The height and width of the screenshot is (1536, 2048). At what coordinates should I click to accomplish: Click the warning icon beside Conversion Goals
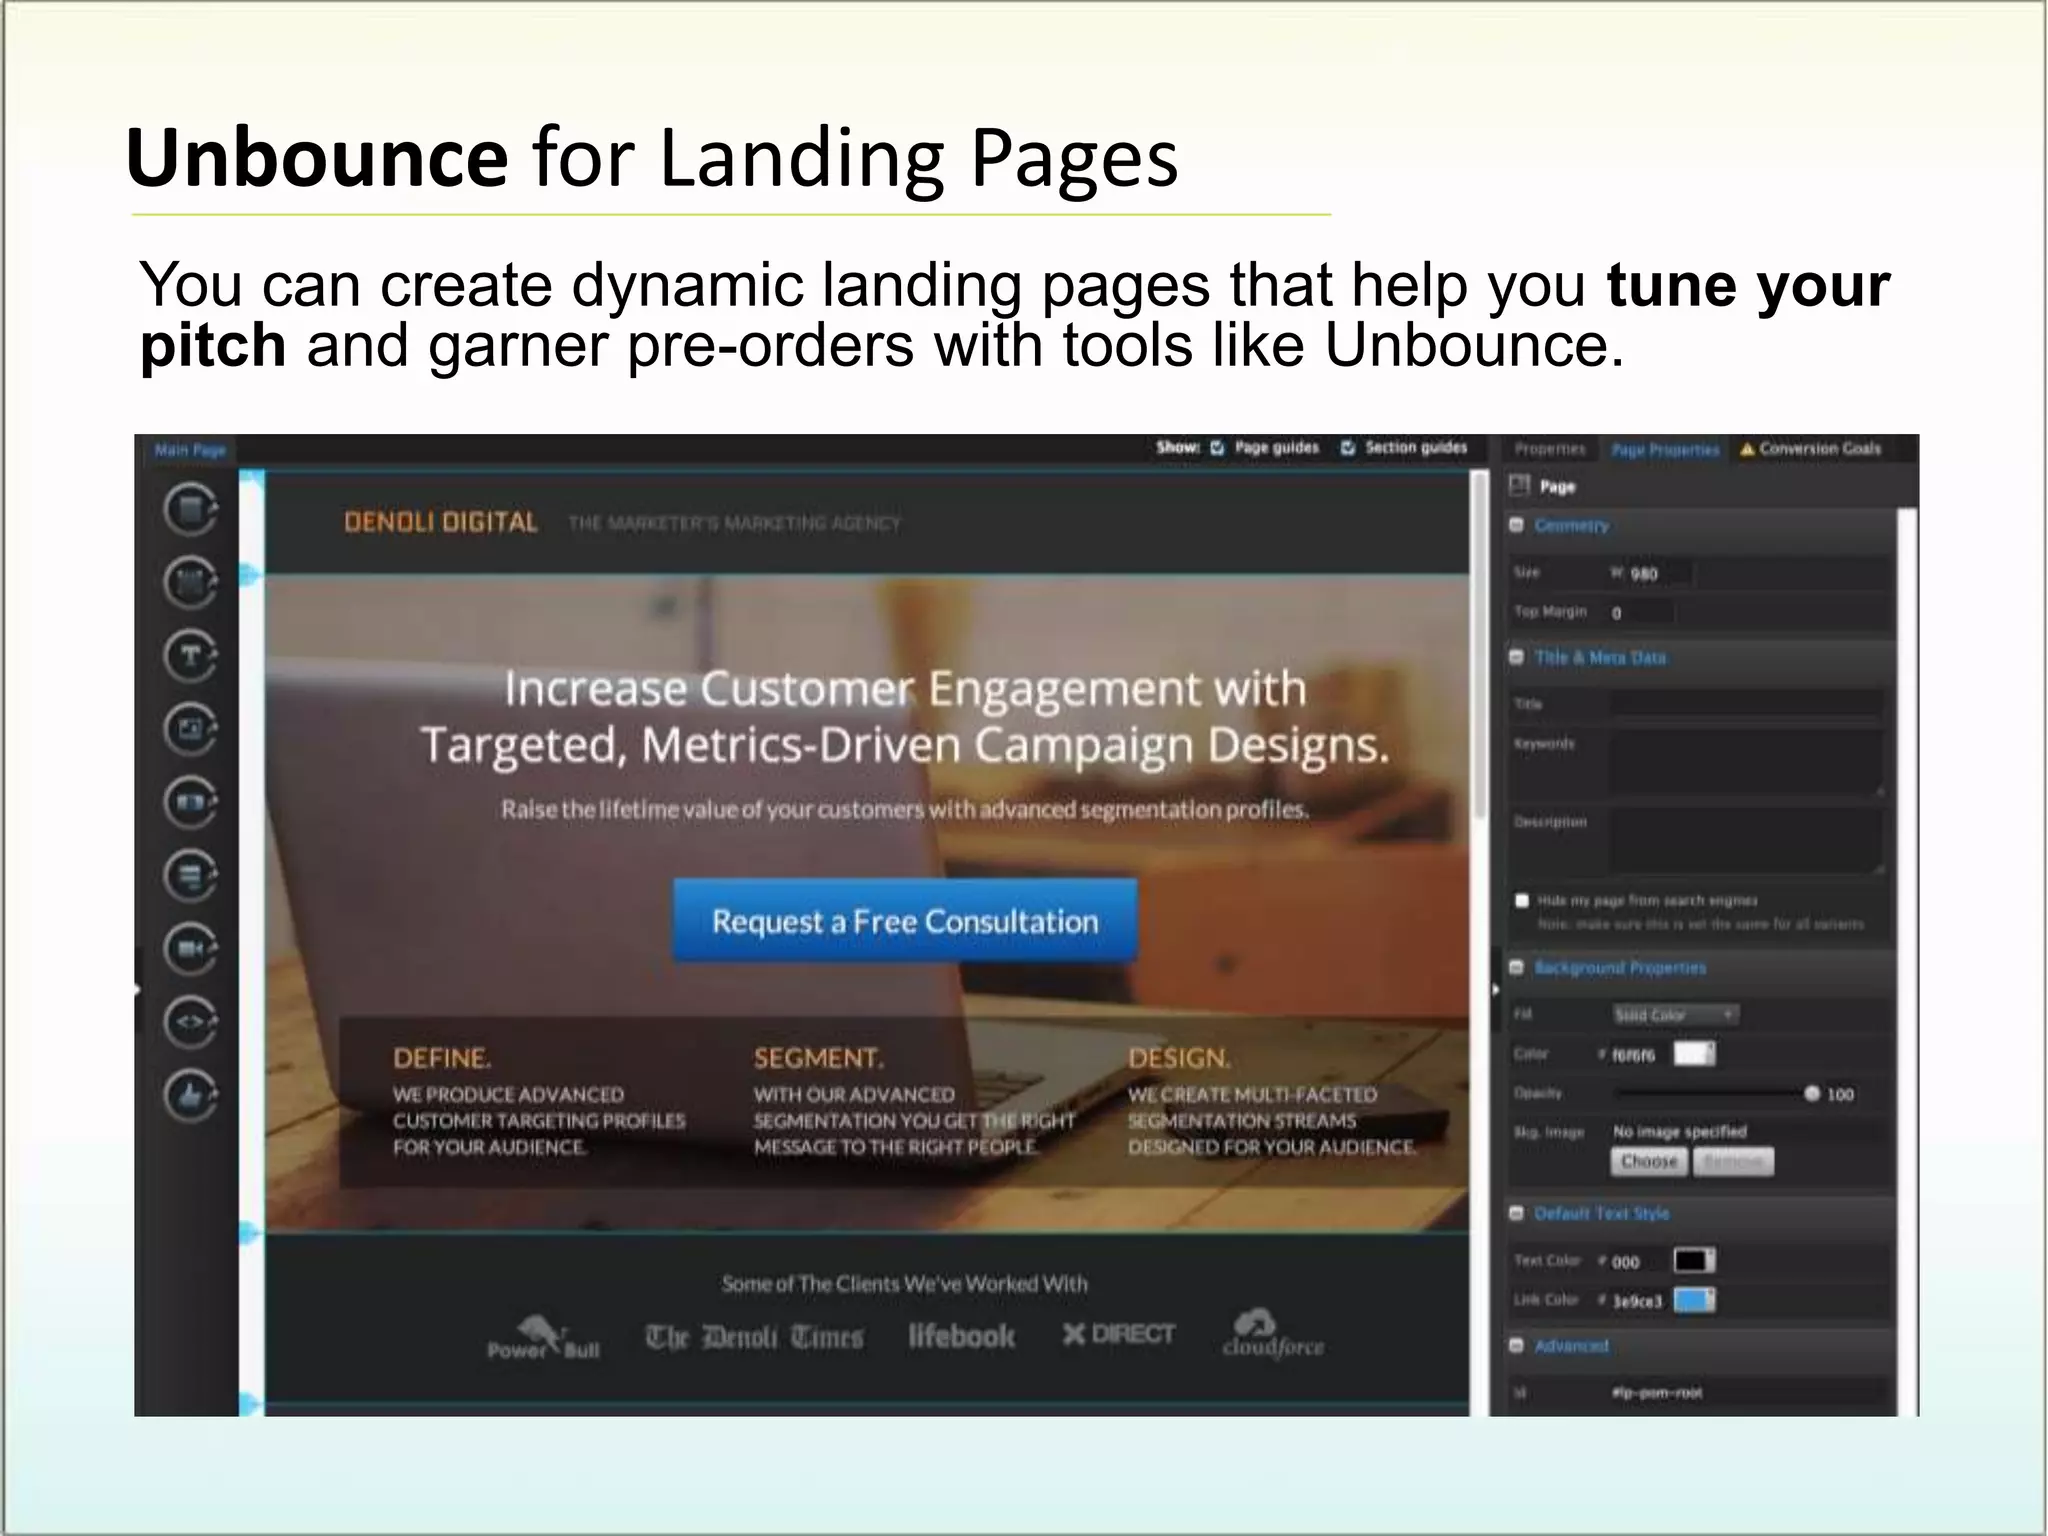[x=1747, y=450]
